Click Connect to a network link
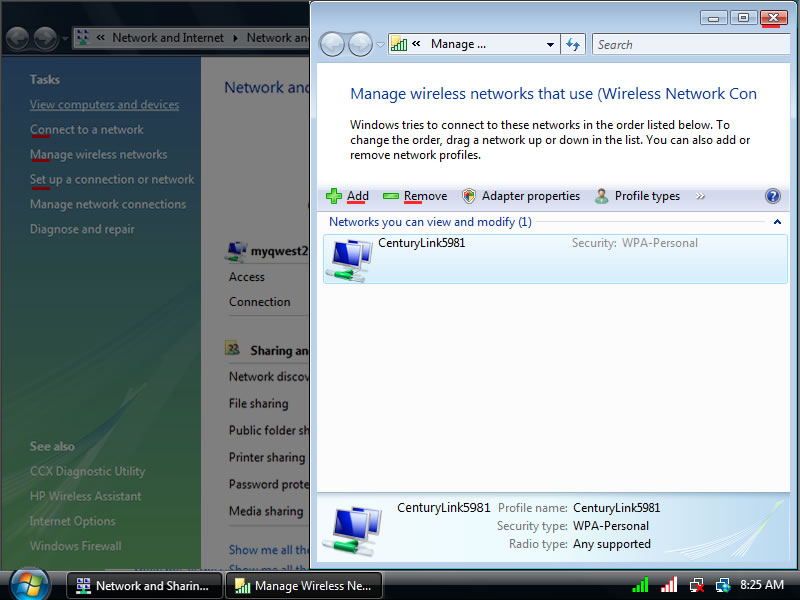 86,130
